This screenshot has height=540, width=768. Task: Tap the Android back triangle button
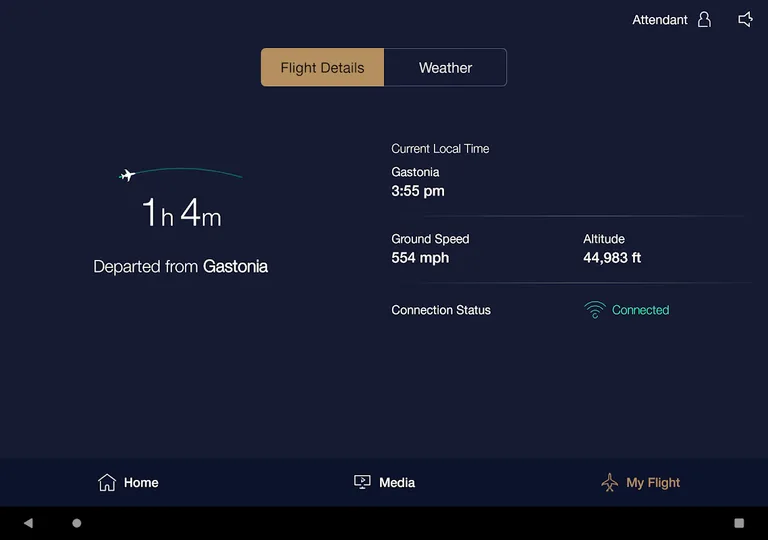pyautogui.click(x=28, y=523)
